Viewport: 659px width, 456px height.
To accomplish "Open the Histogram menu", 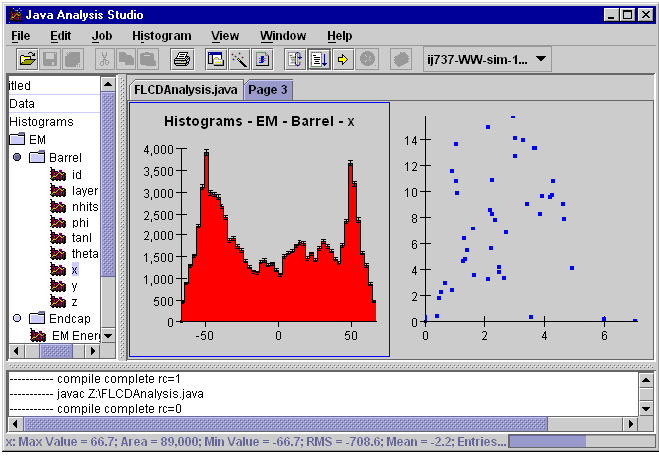I will (161, 36).
